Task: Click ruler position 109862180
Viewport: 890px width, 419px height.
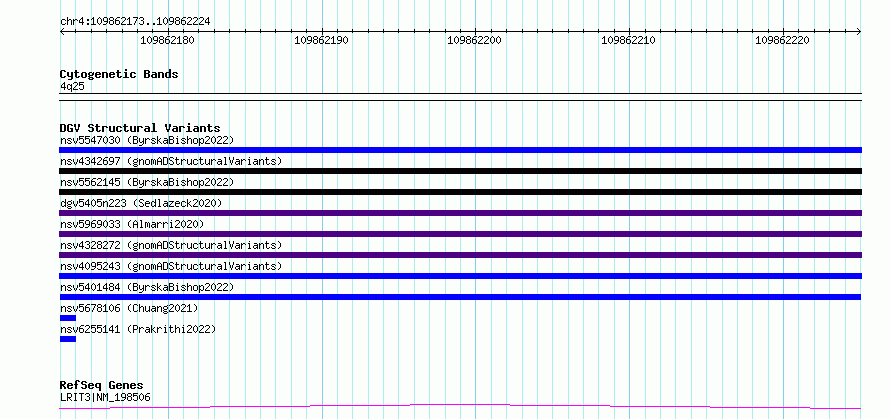Action: point(169,40)
